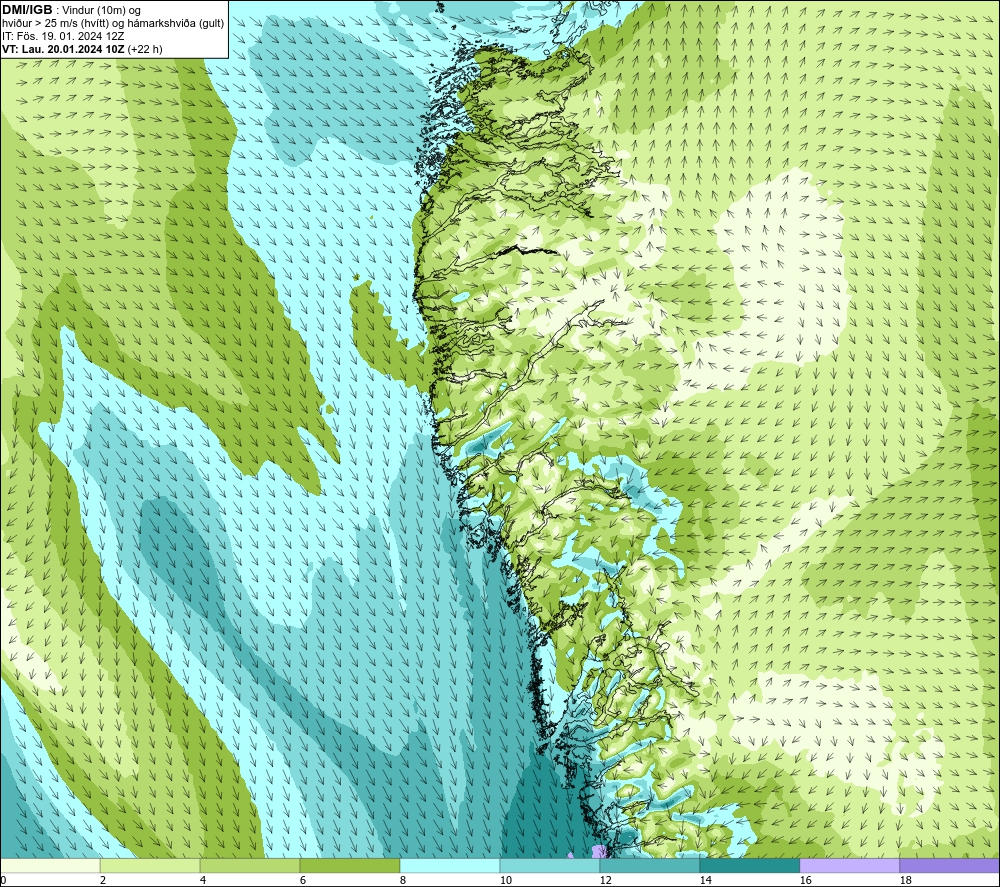Click the 10–12 m/s turquoise swatch
Screen dimensions: 1000x887
tap(550, 865)
